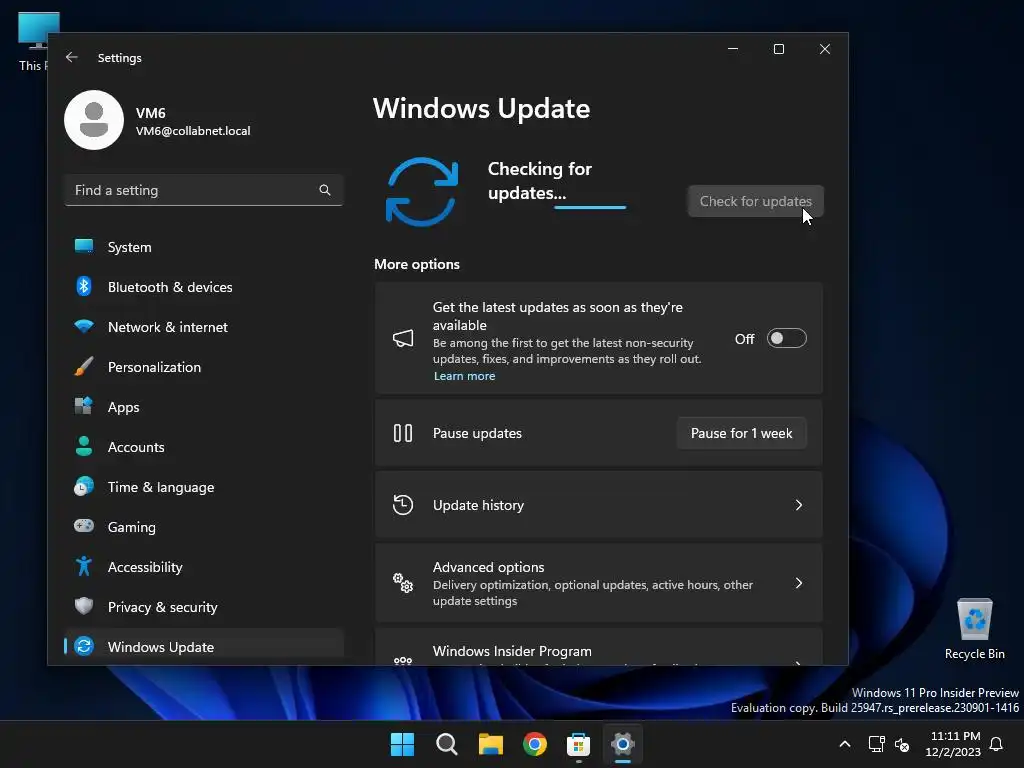Open notifications bell in taskbar

pyautogui.click(x=997, y=744)
